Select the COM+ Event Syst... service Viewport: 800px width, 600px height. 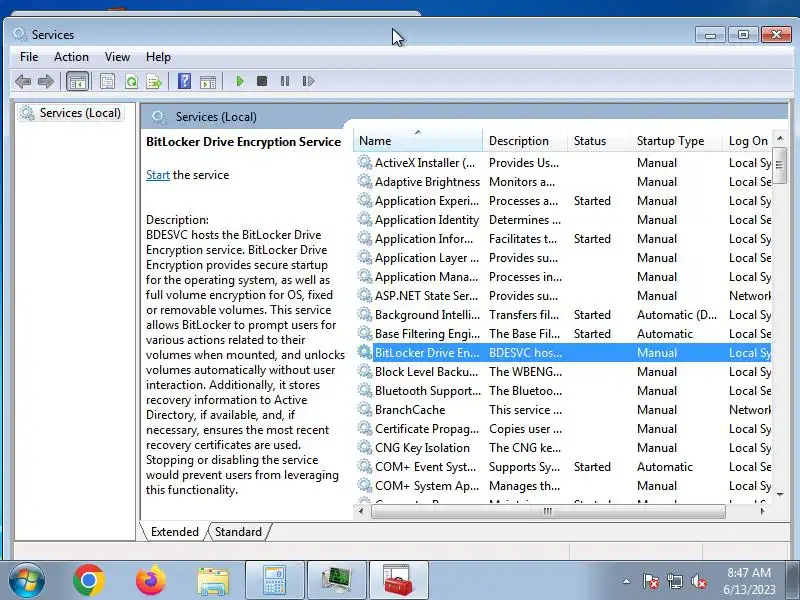[x=563, y=467]
